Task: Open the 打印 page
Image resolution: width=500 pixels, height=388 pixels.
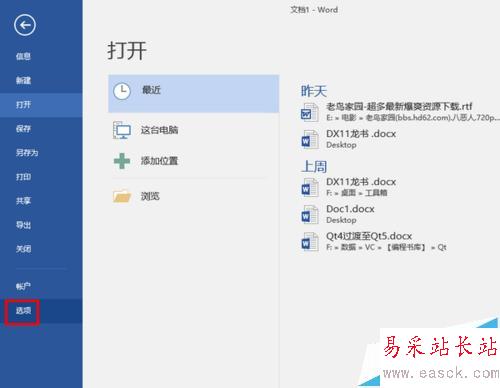Action: pos(23,177)
